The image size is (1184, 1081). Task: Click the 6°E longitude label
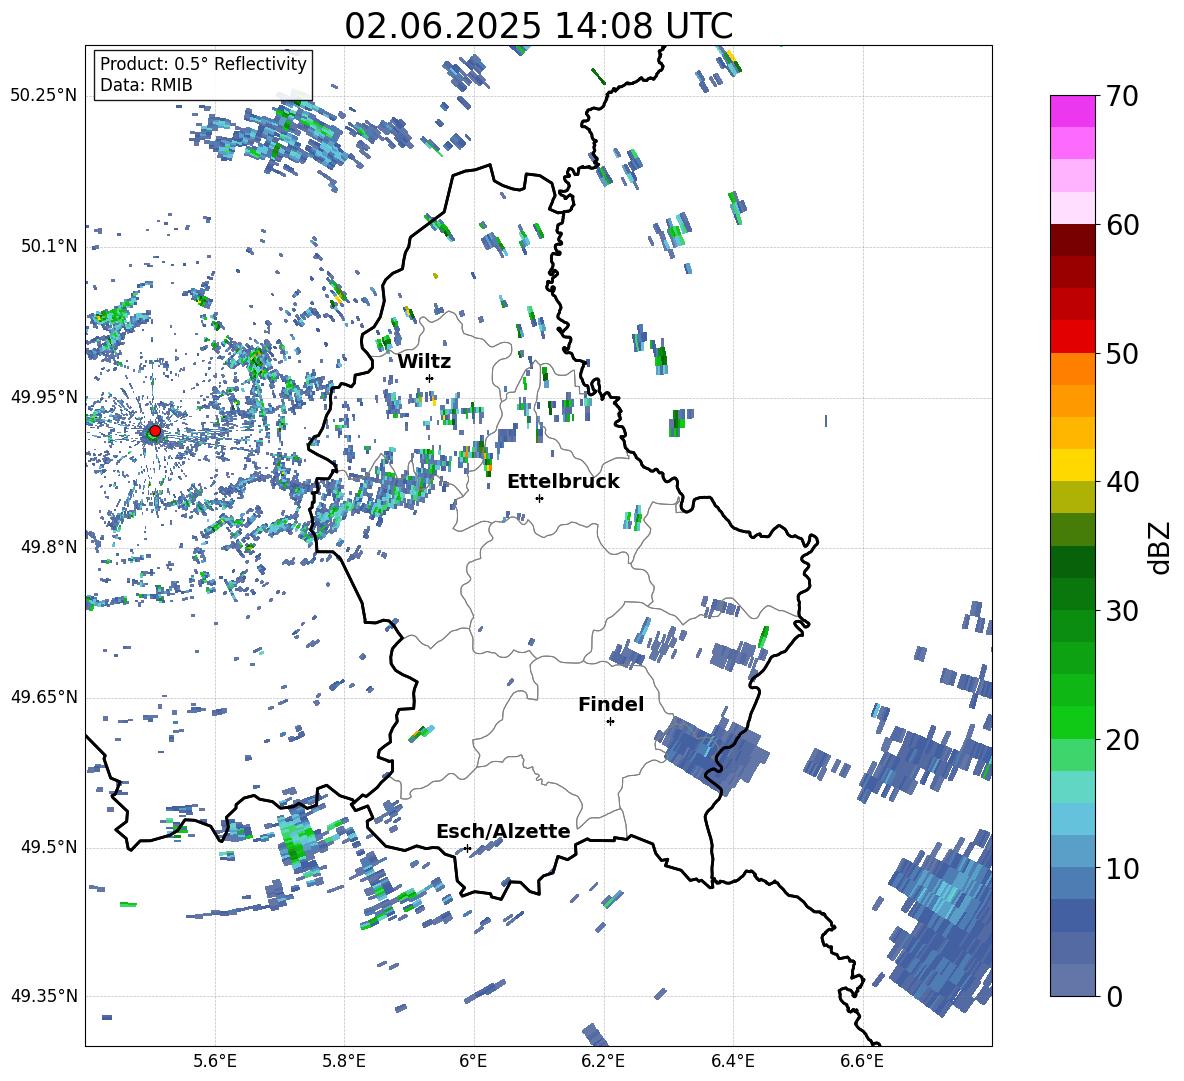(473, 1061)
